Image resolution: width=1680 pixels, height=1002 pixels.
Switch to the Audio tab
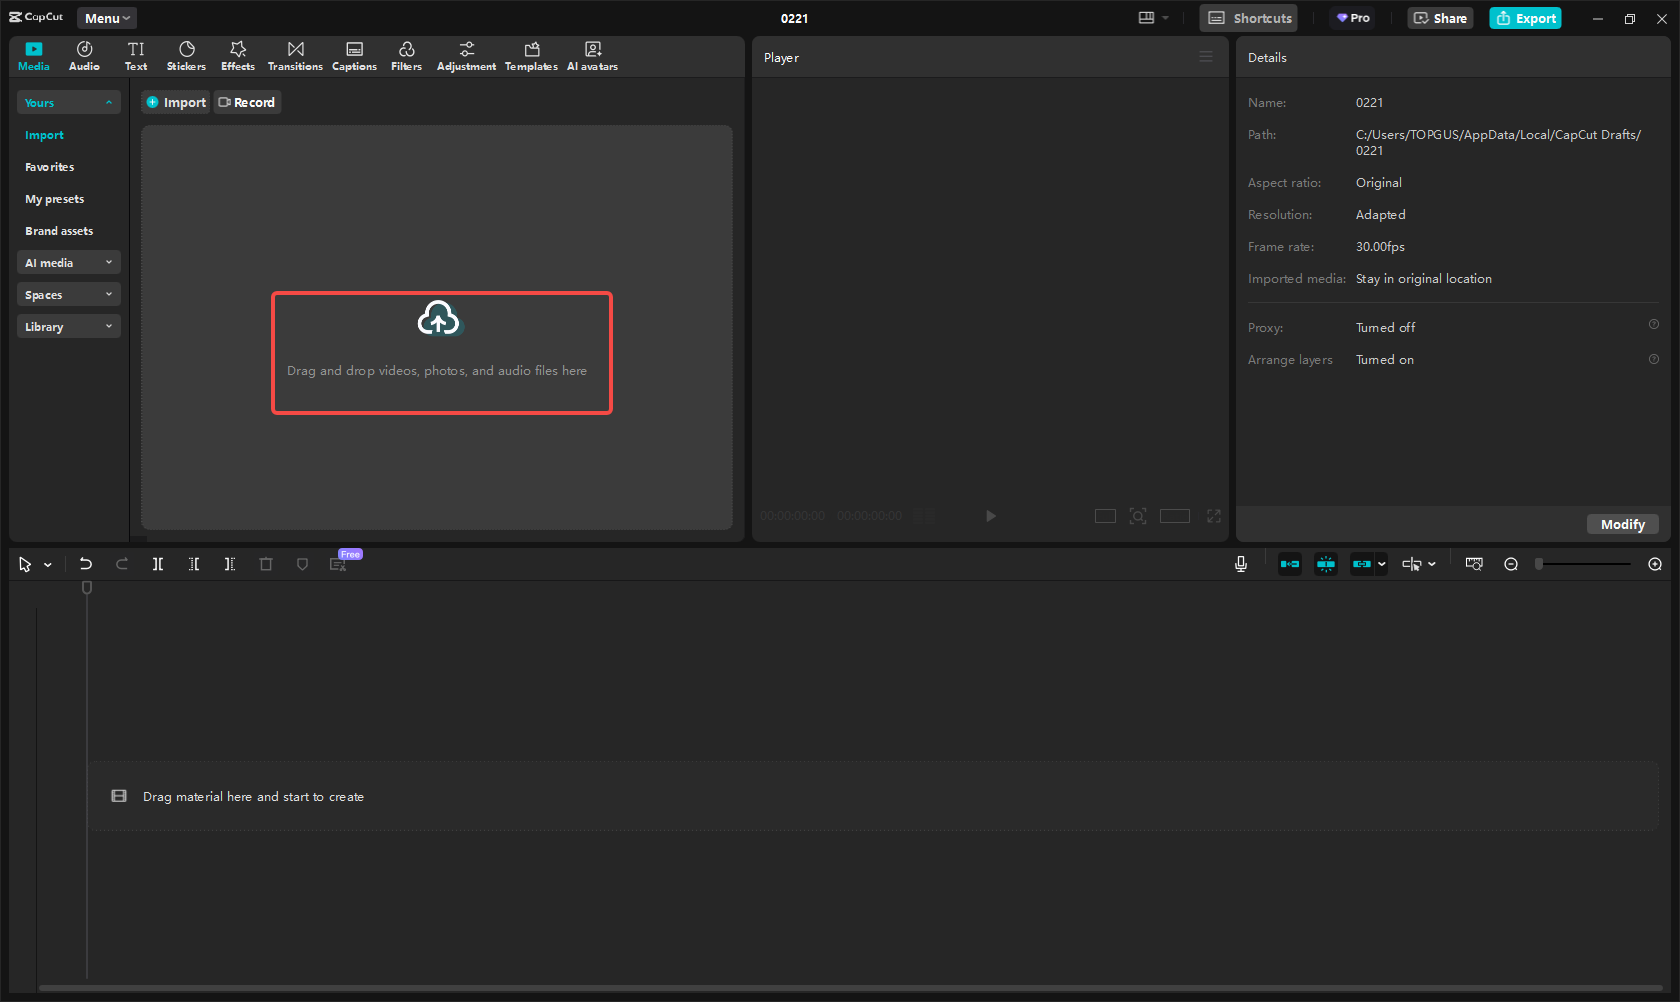(84, 56)
